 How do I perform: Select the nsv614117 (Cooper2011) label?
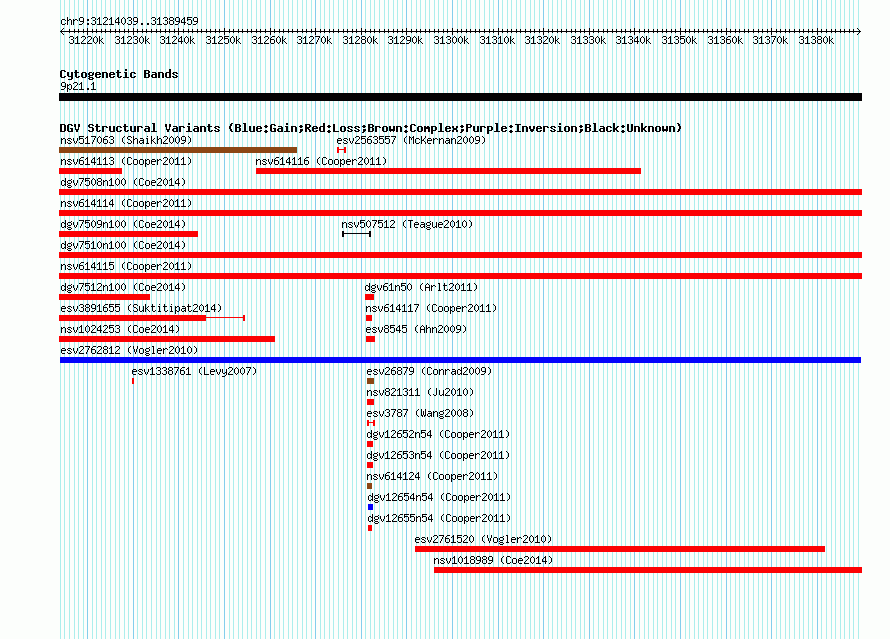(x=431, y=308)
